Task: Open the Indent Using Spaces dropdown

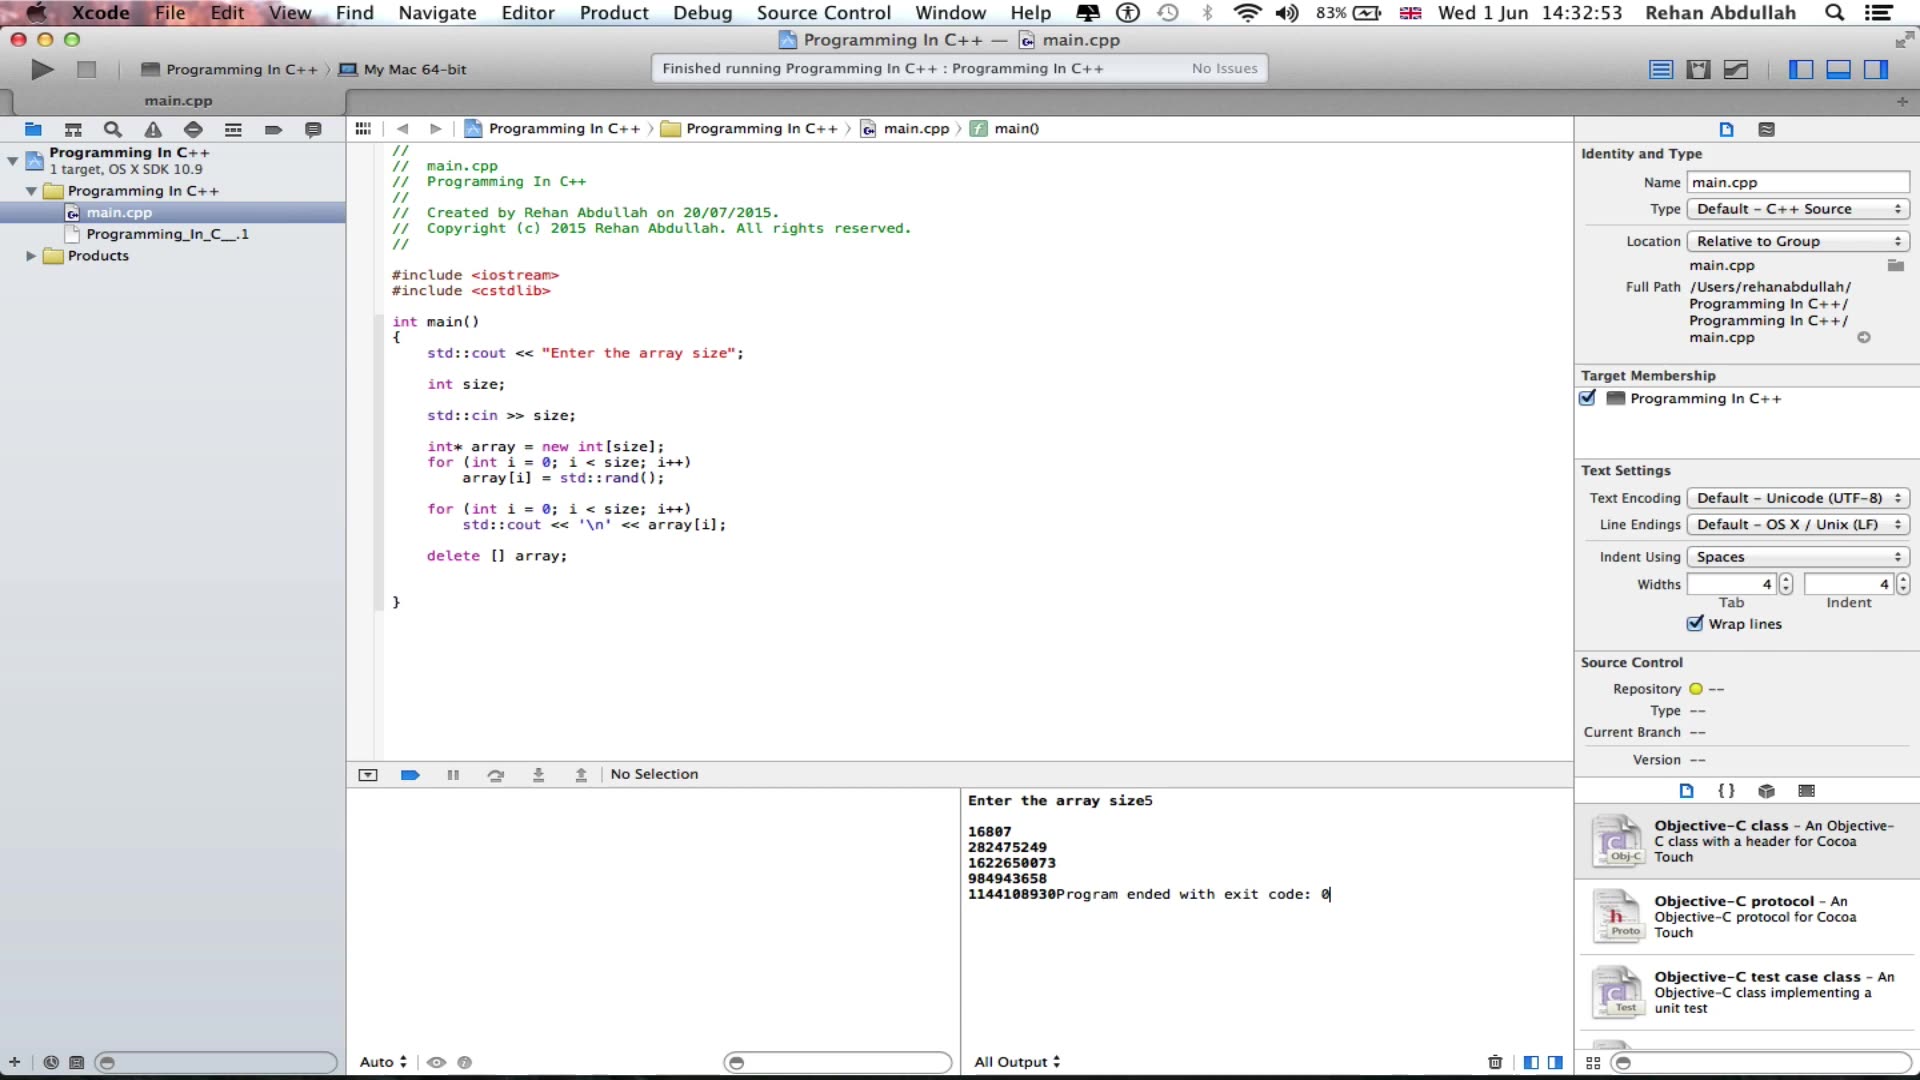Action: (x=1797, y=557)
